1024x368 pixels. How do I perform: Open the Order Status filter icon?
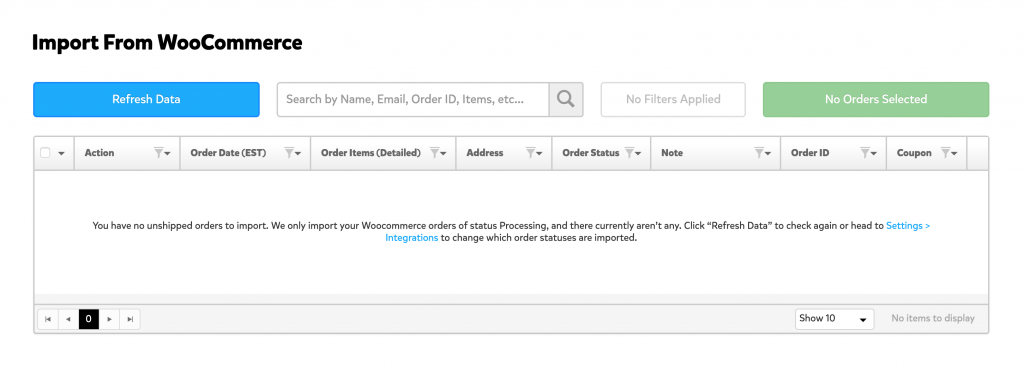[x=632, y=153]
